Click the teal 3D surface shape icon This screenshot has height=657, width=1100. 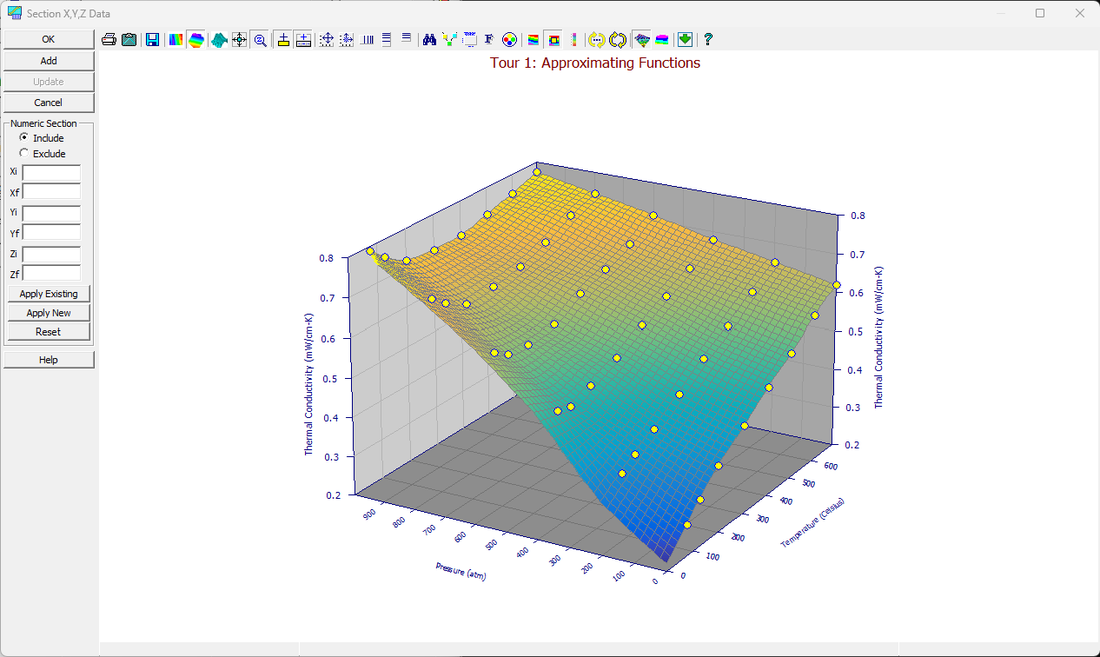coord(219,40)
